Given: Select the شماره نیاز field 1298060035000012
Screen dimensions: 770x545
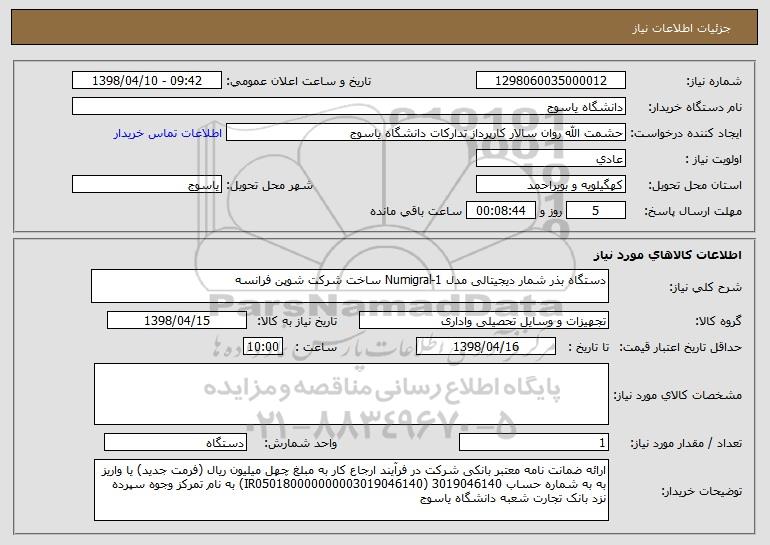Looking at the screenshot, I should 550,81.
